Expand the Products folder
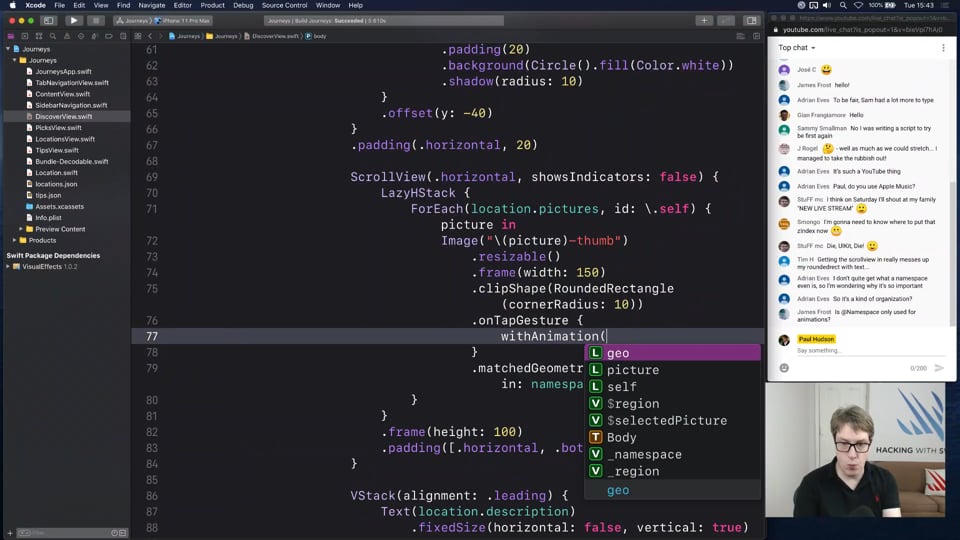This screenshot has height=540, width=960. (15, 240)
